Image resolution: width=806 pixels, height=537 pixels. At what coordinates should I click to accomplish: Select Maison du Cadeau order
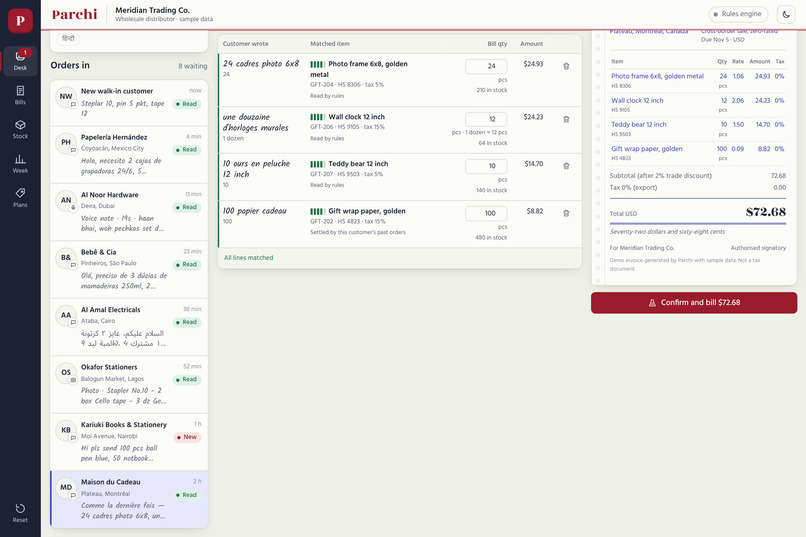point(129,499)
